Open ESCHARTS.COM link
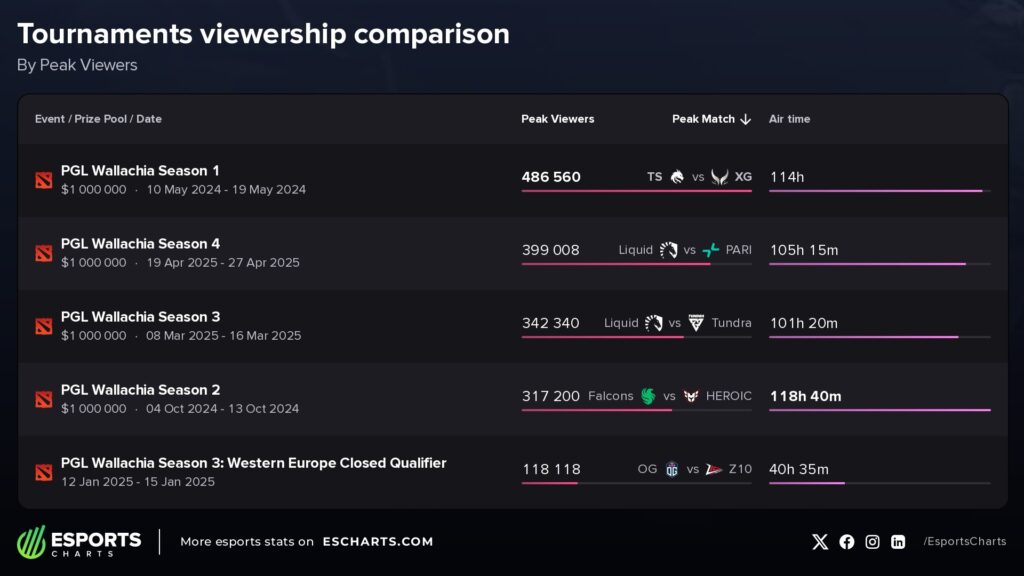Screen dimensions: 1024x576 point(377,541)
